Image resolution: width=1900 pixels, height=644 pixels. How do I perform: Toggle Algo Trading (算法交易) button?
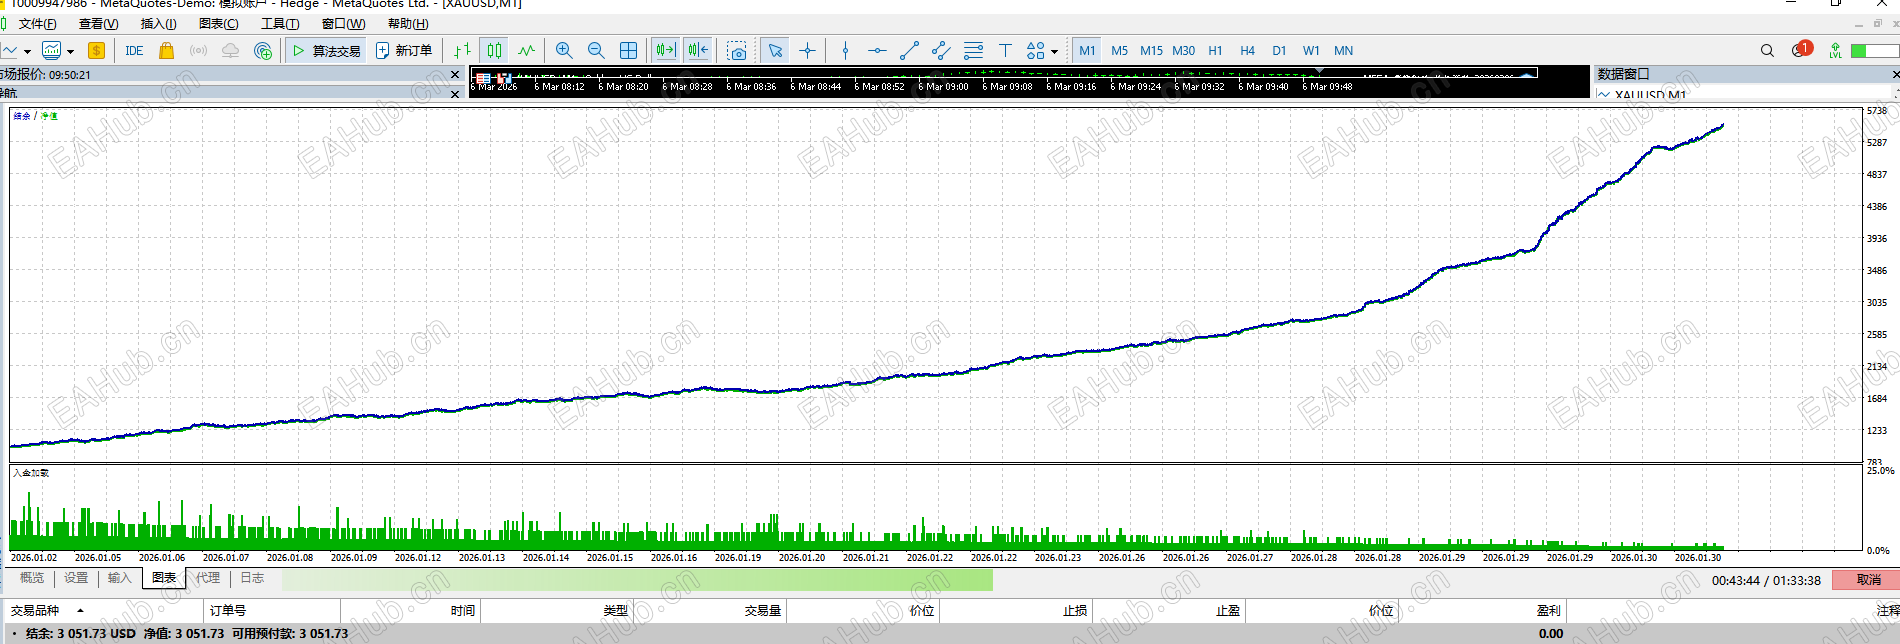[x=325, y=50]
